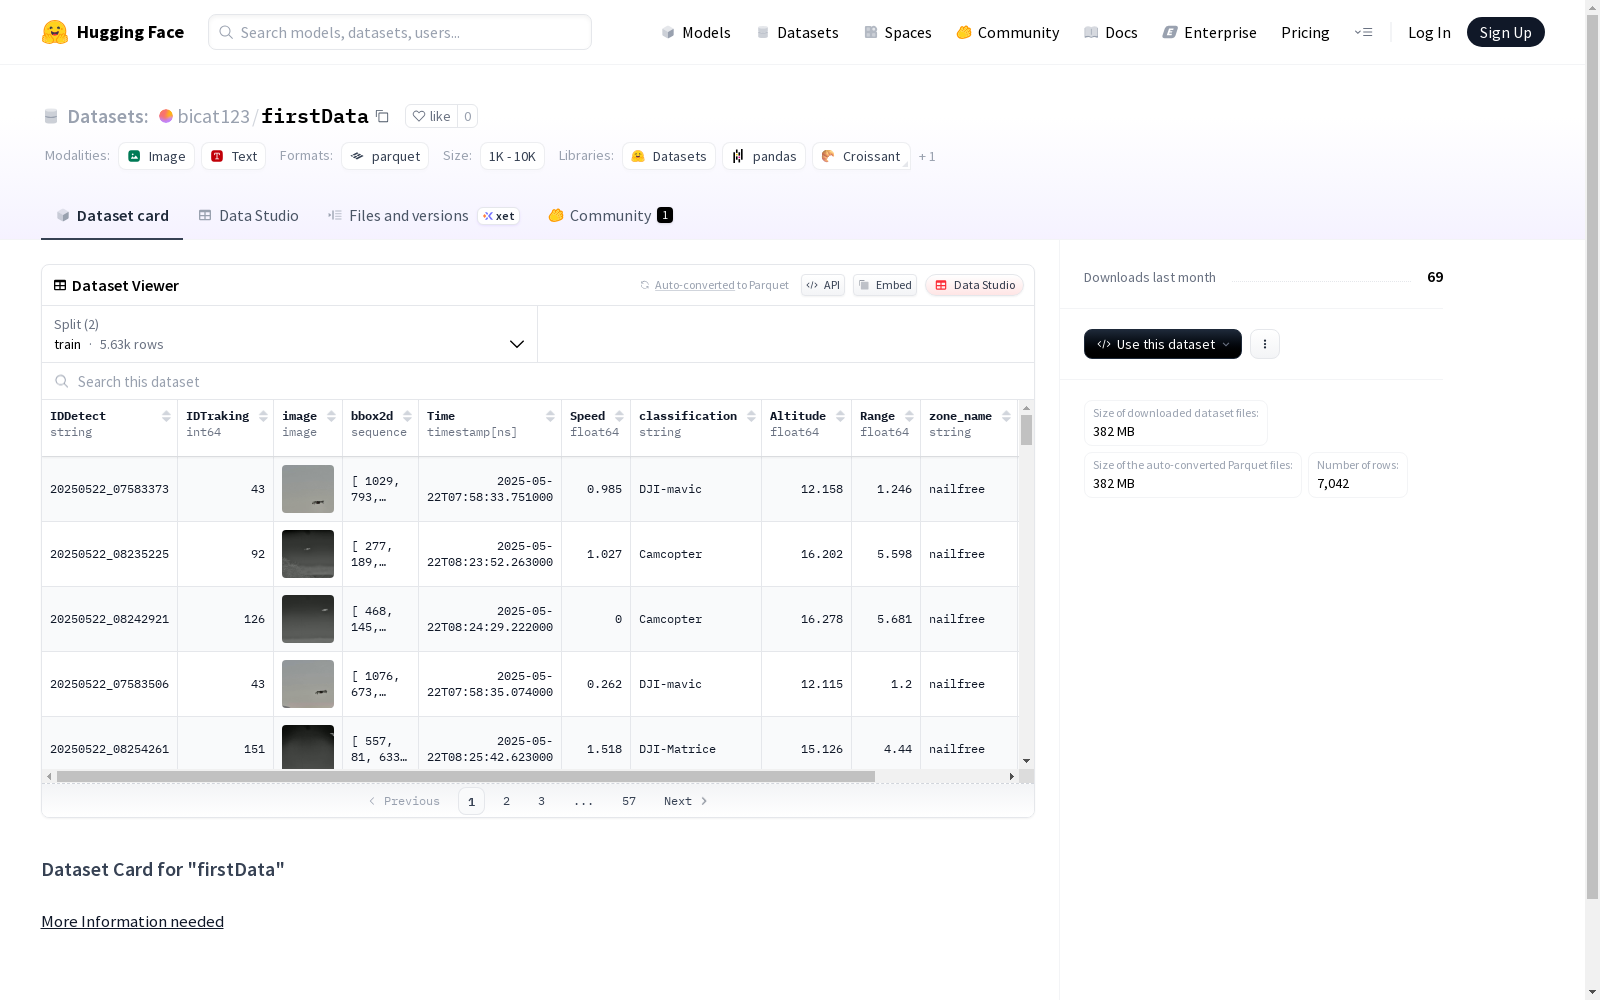The width and height of the screenshot is (1600, 1000).
Task: Sort by Range column
Action: tap(909, 416)
